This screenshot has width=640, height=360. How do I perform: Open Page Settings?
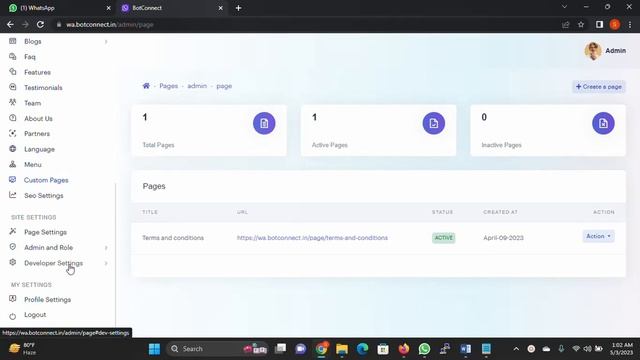45,232
